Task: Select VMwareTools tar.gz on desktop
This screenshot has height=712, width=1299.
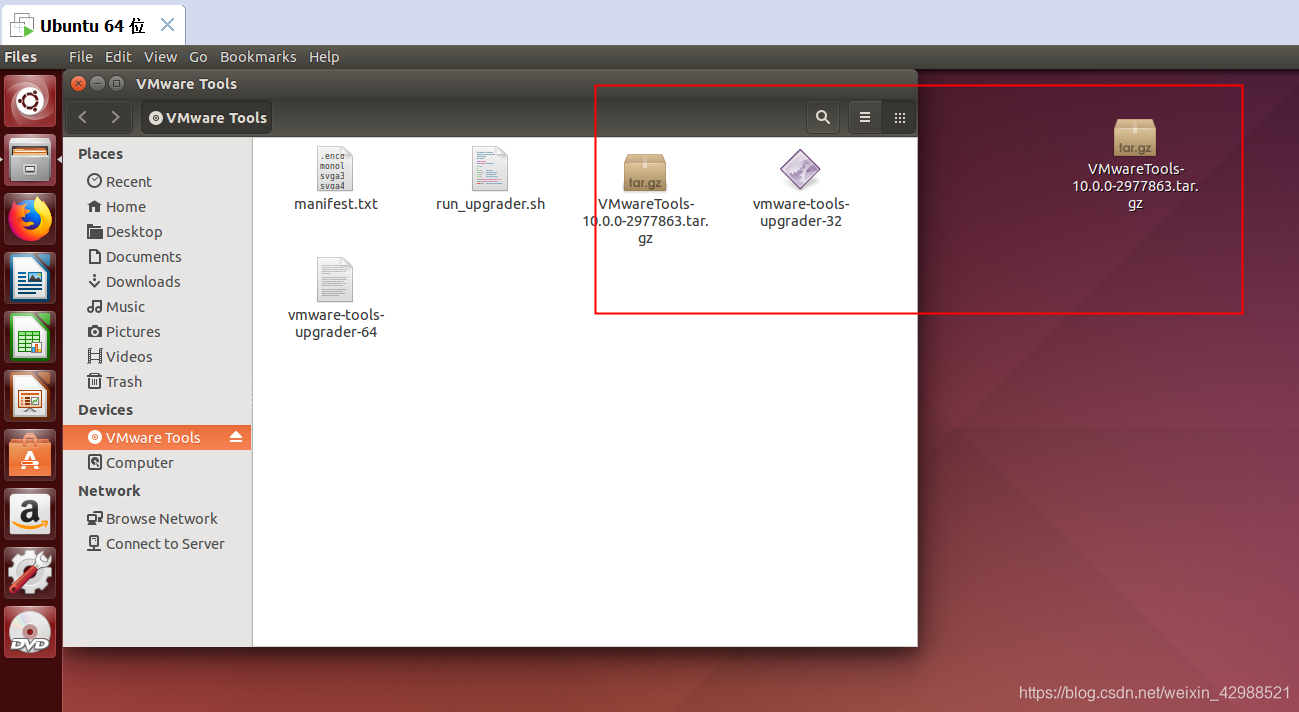Action: tap(1135, 164)
